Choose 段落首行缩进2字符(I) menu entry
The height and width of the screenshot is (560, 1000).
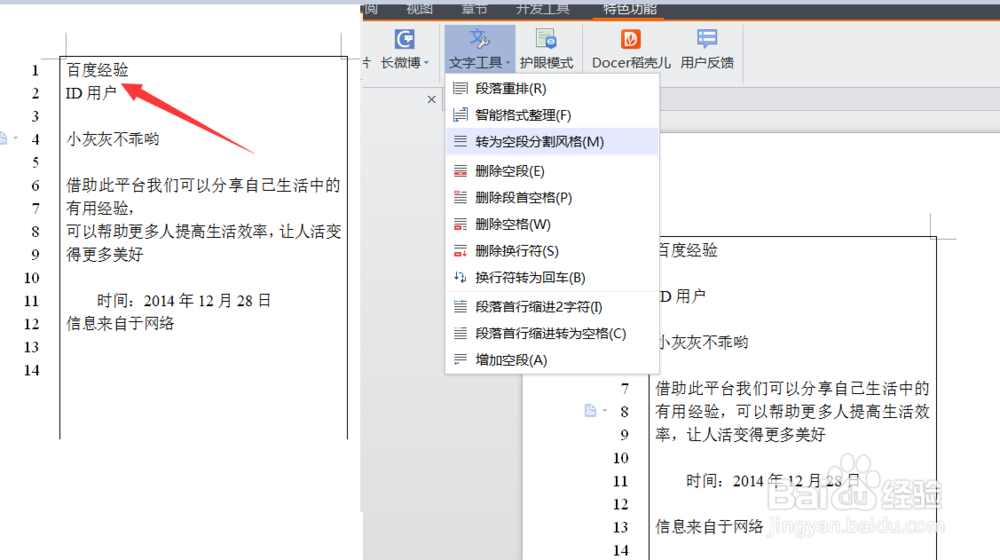click(552, 307)
